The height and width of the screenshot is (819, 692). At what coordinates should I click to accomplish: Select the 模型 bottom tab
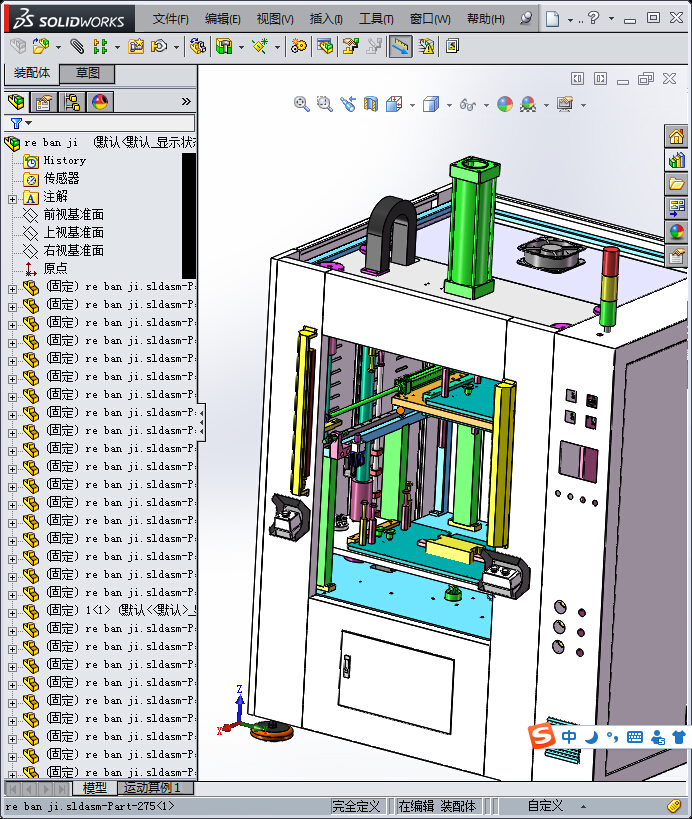94,787
